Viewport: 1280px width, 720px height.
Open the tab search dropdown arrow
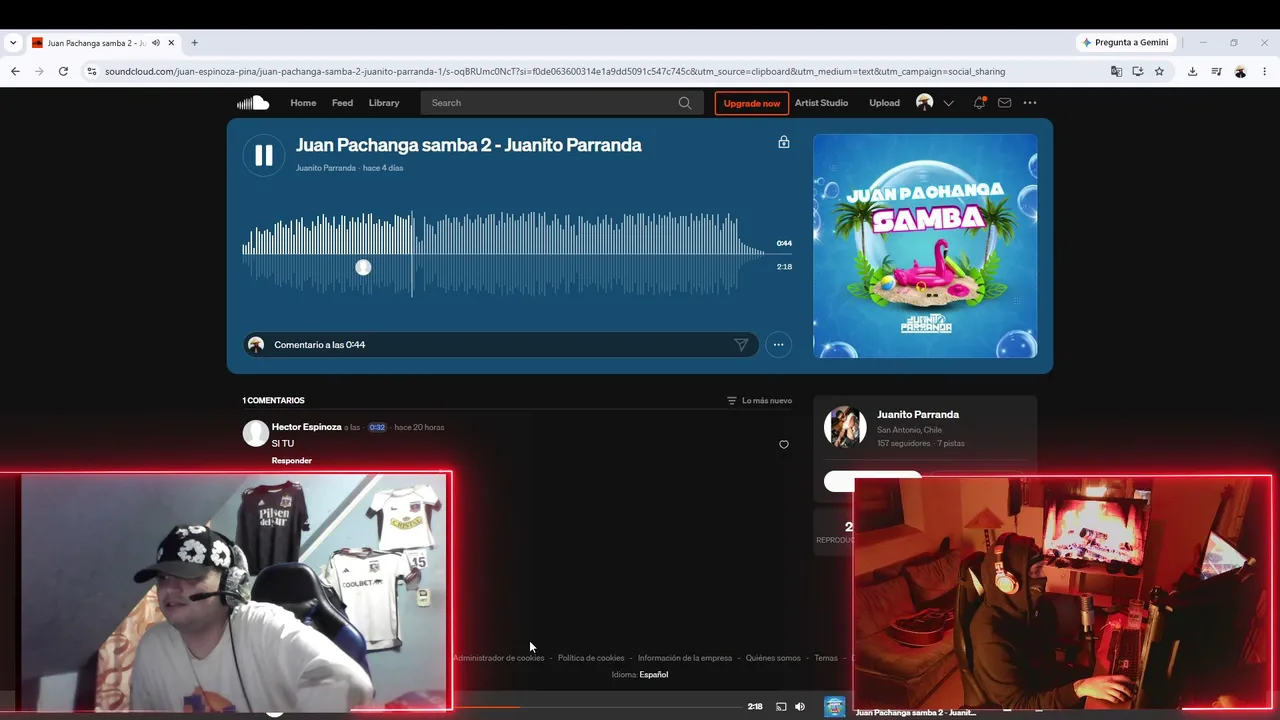point(13,43)
